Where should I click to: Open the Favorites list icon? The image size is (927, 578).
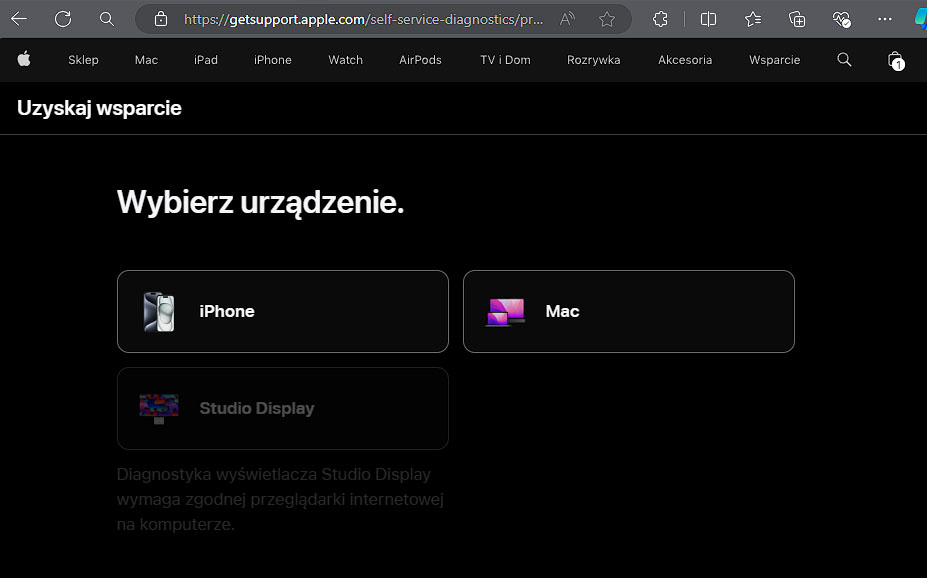click(753, 20)
